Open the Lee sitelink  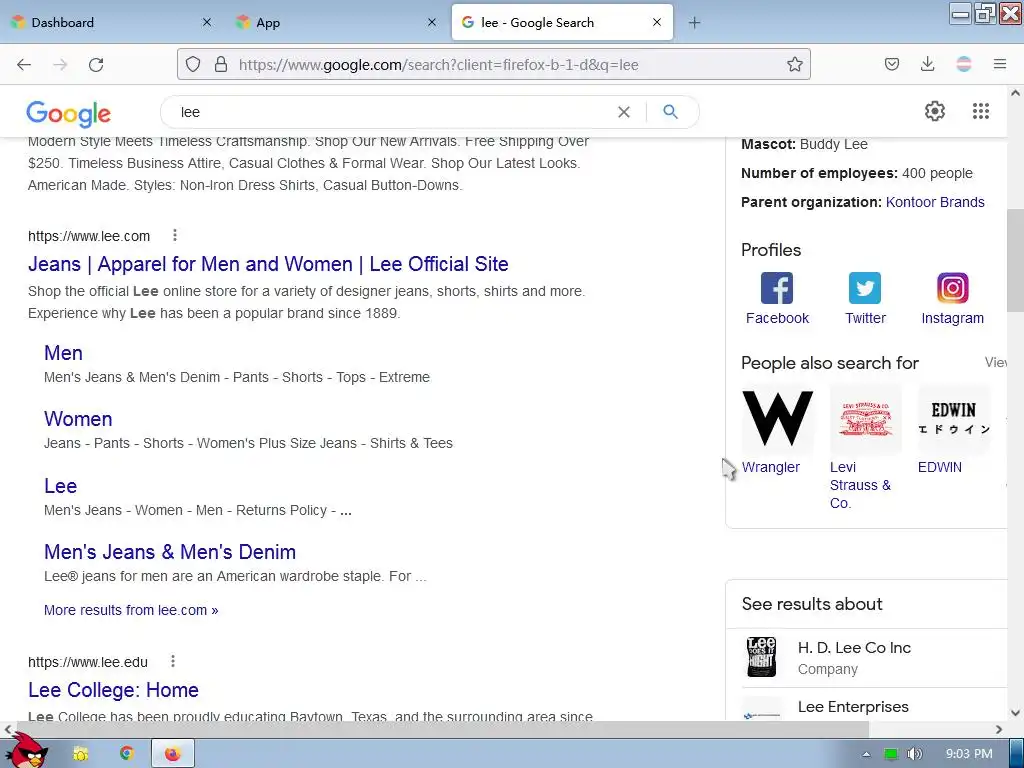[60, 486]
